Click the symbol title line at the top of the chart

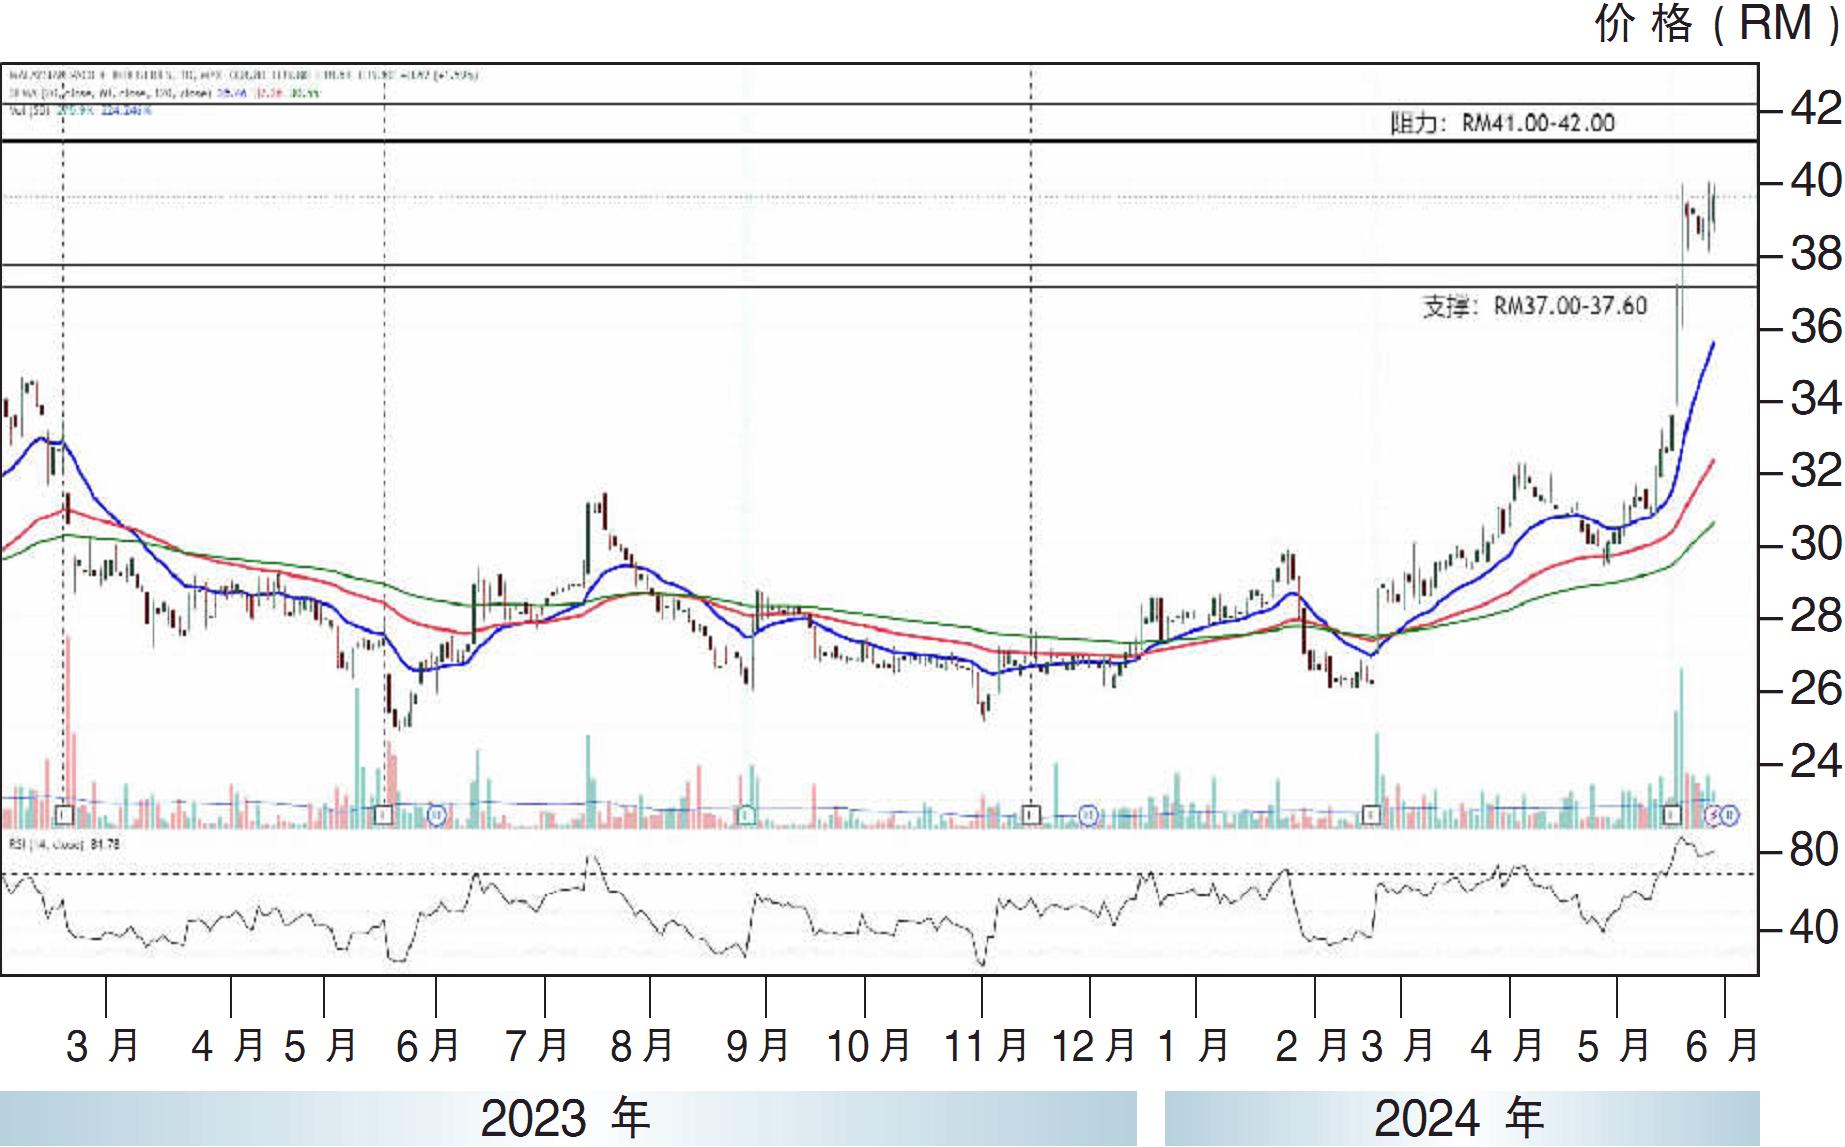pos(243,75)
